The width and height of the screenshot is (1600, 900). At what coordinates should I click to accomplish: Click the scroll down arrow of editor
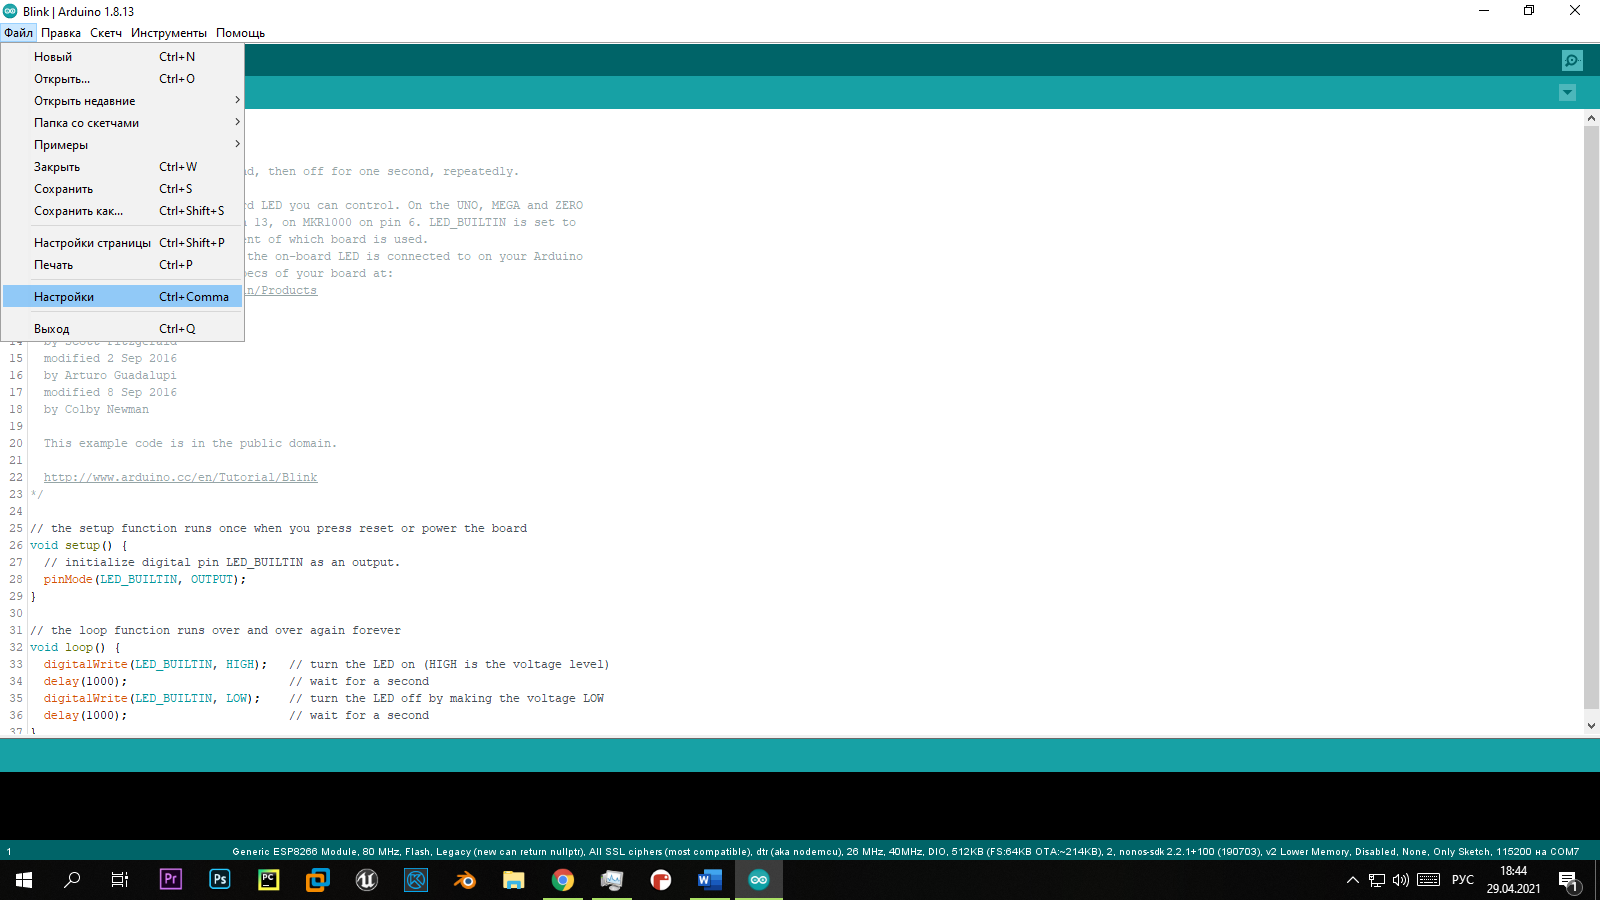point(1591,726)
